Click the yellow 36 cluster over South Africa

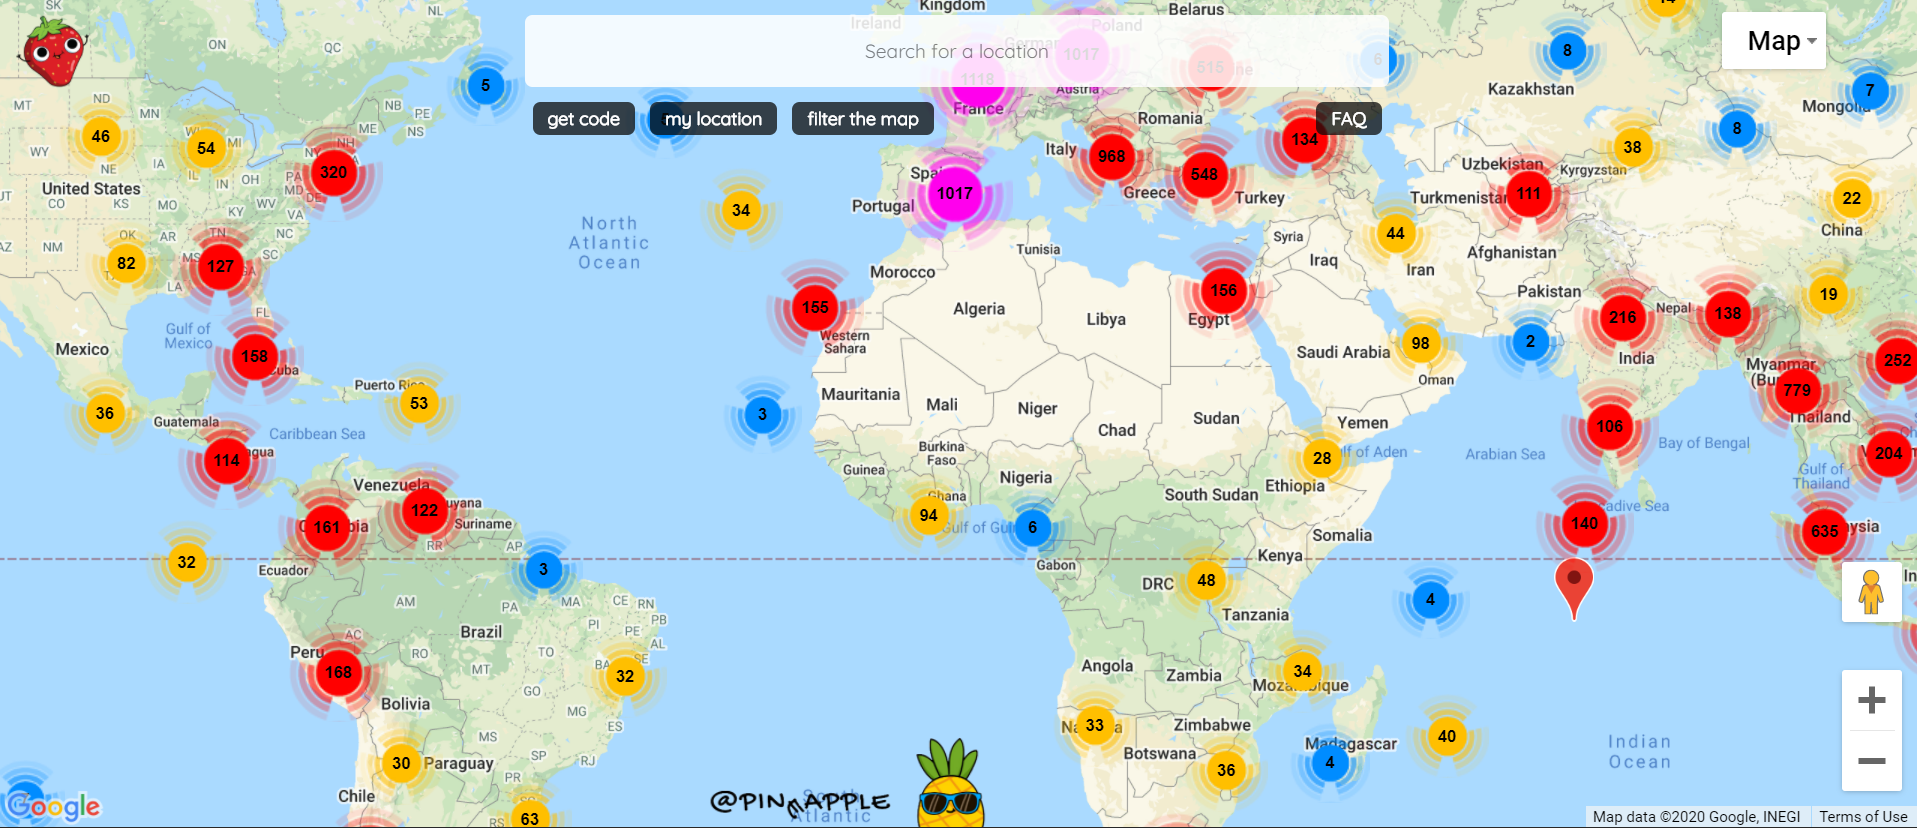click(x=1226, y=770)
